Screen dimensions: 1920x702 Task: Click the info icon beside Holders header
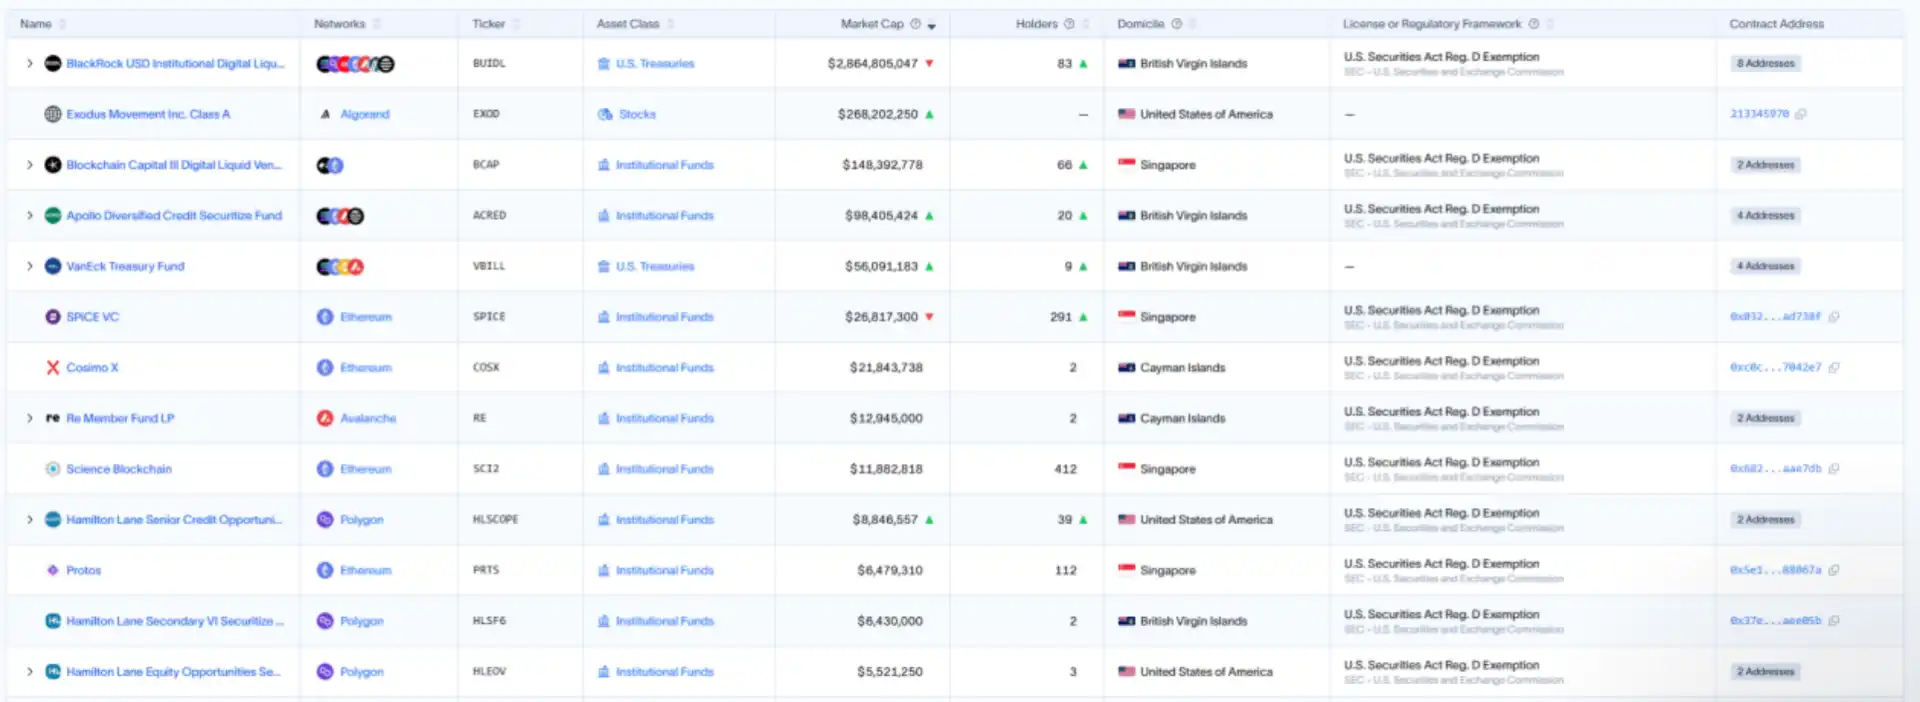pos(1069,24)
